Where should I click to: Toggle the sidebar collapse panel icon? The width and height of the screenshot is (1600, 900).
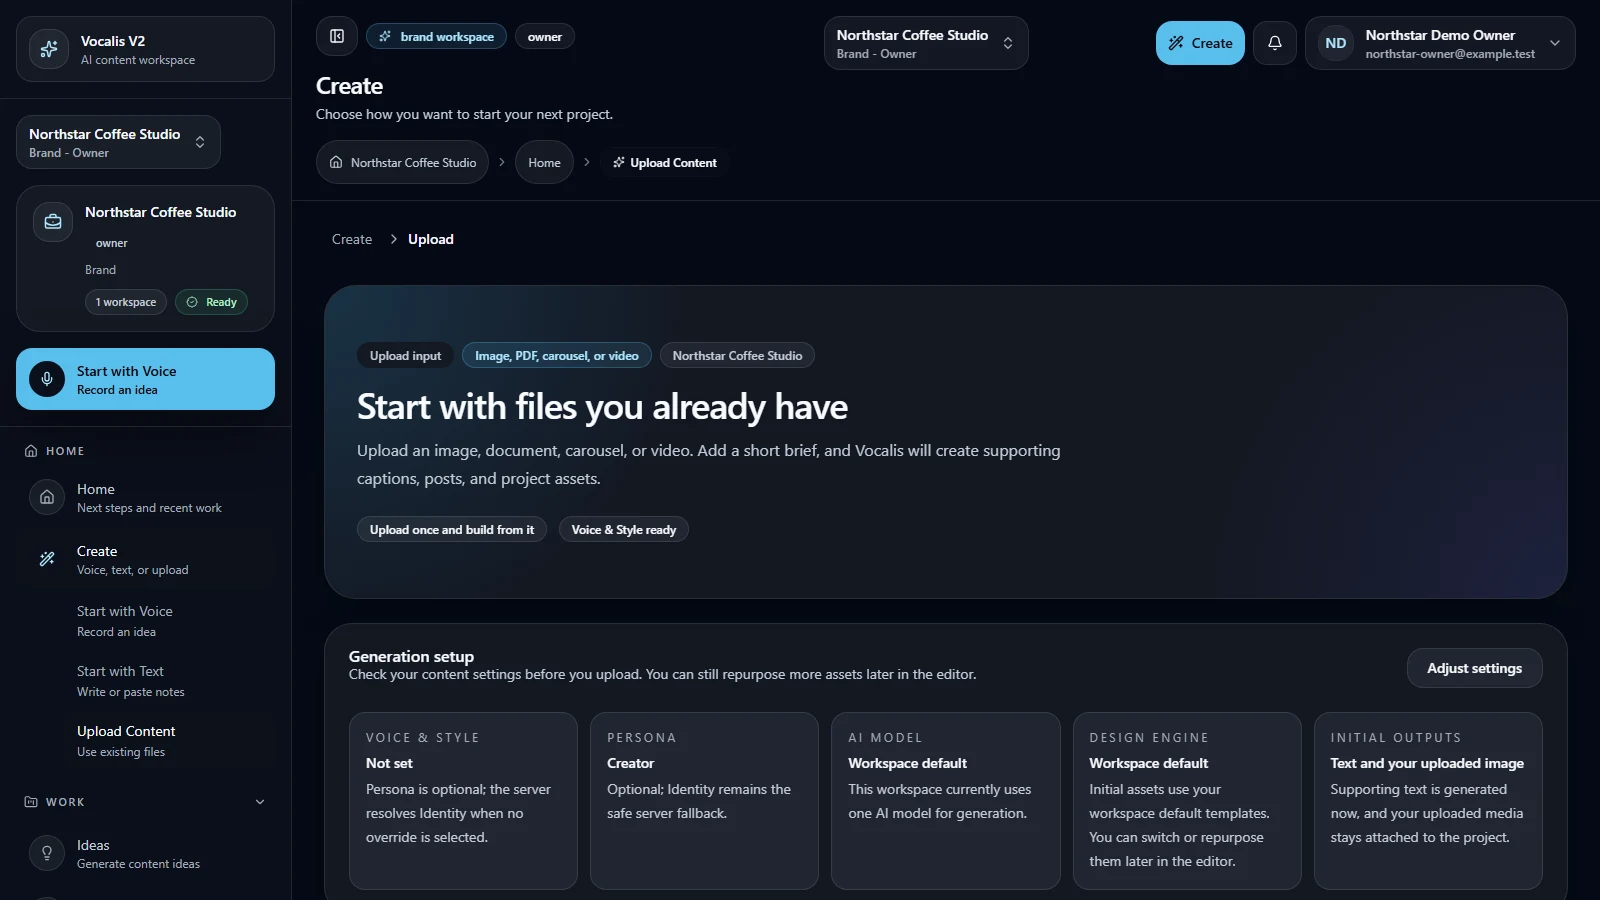337,36
